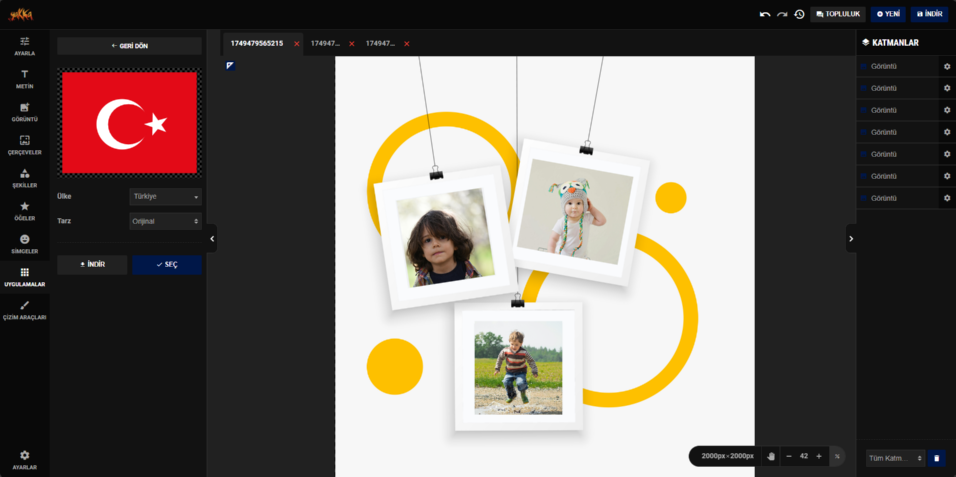Select the long-haired child photo on canvas
This screenshot has width=956, height=477.
[x=444, y=237]
